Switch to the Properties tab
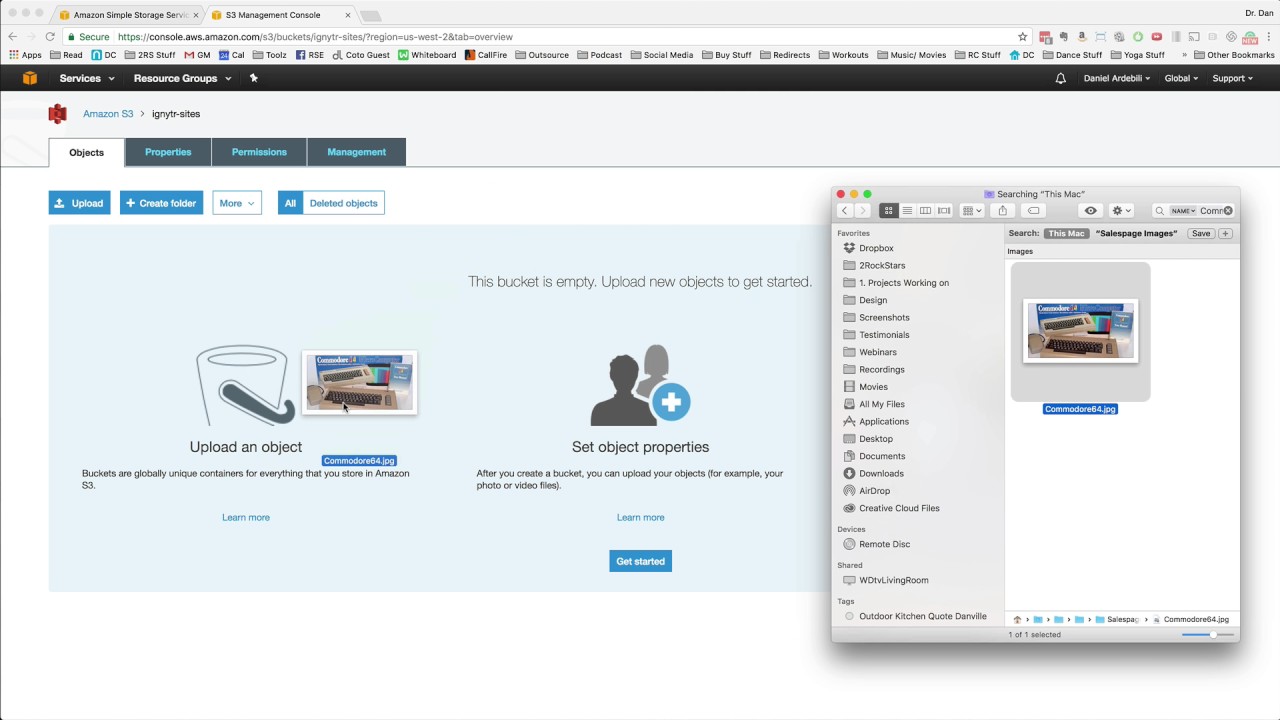The width and height of the screenshot is (1280, 720). click(x=168, y=152)
